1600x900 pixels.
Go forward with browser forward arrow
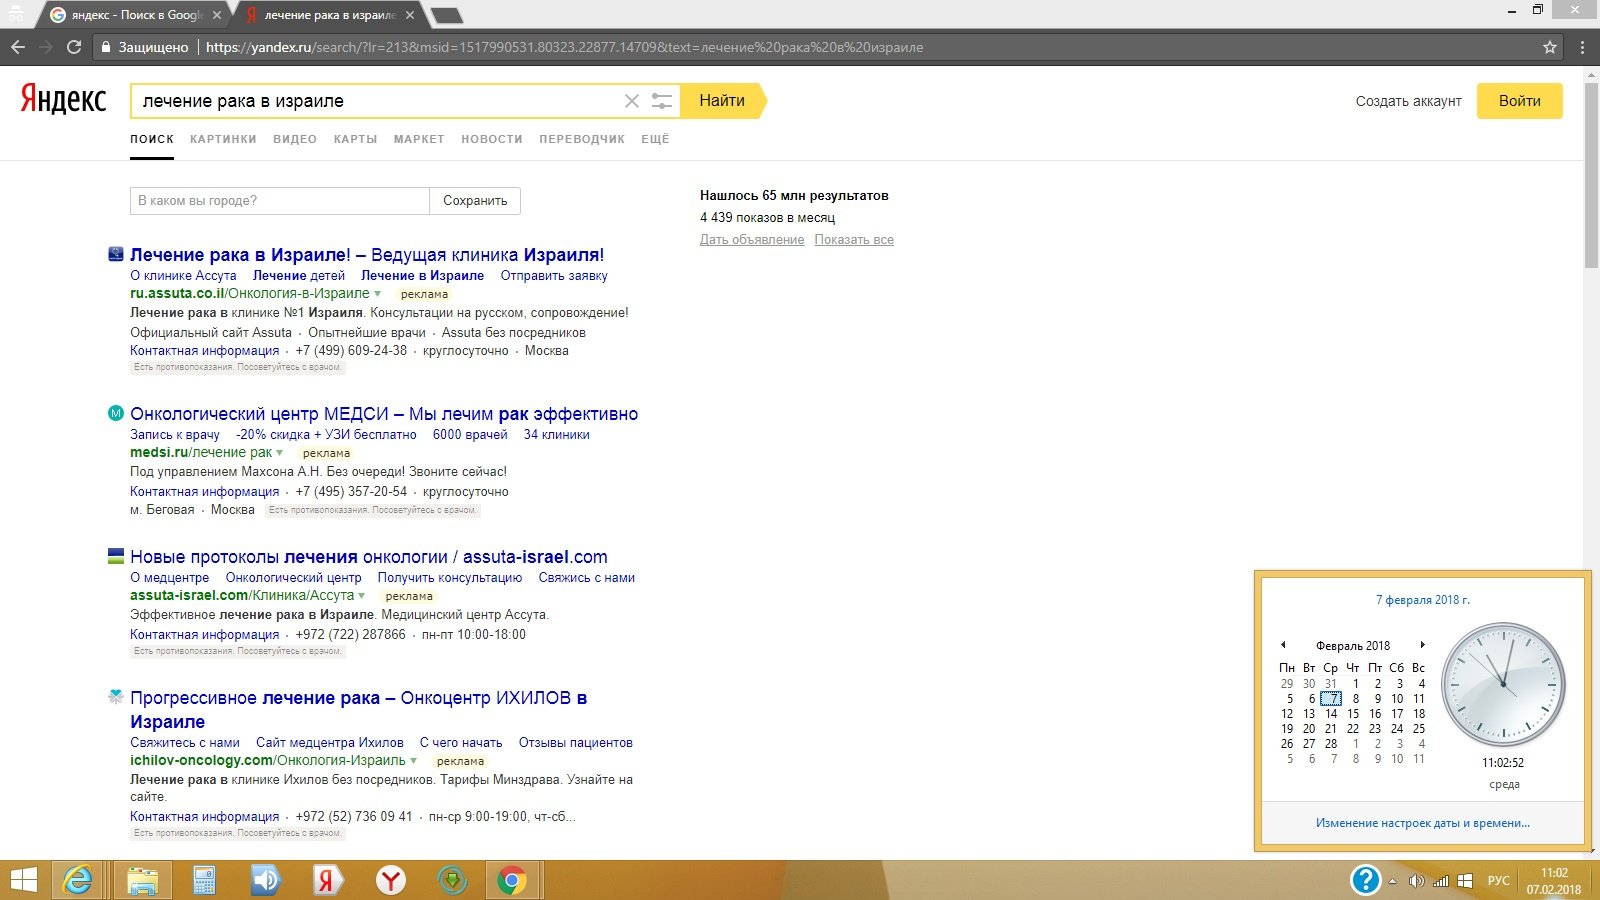[46, 47]
